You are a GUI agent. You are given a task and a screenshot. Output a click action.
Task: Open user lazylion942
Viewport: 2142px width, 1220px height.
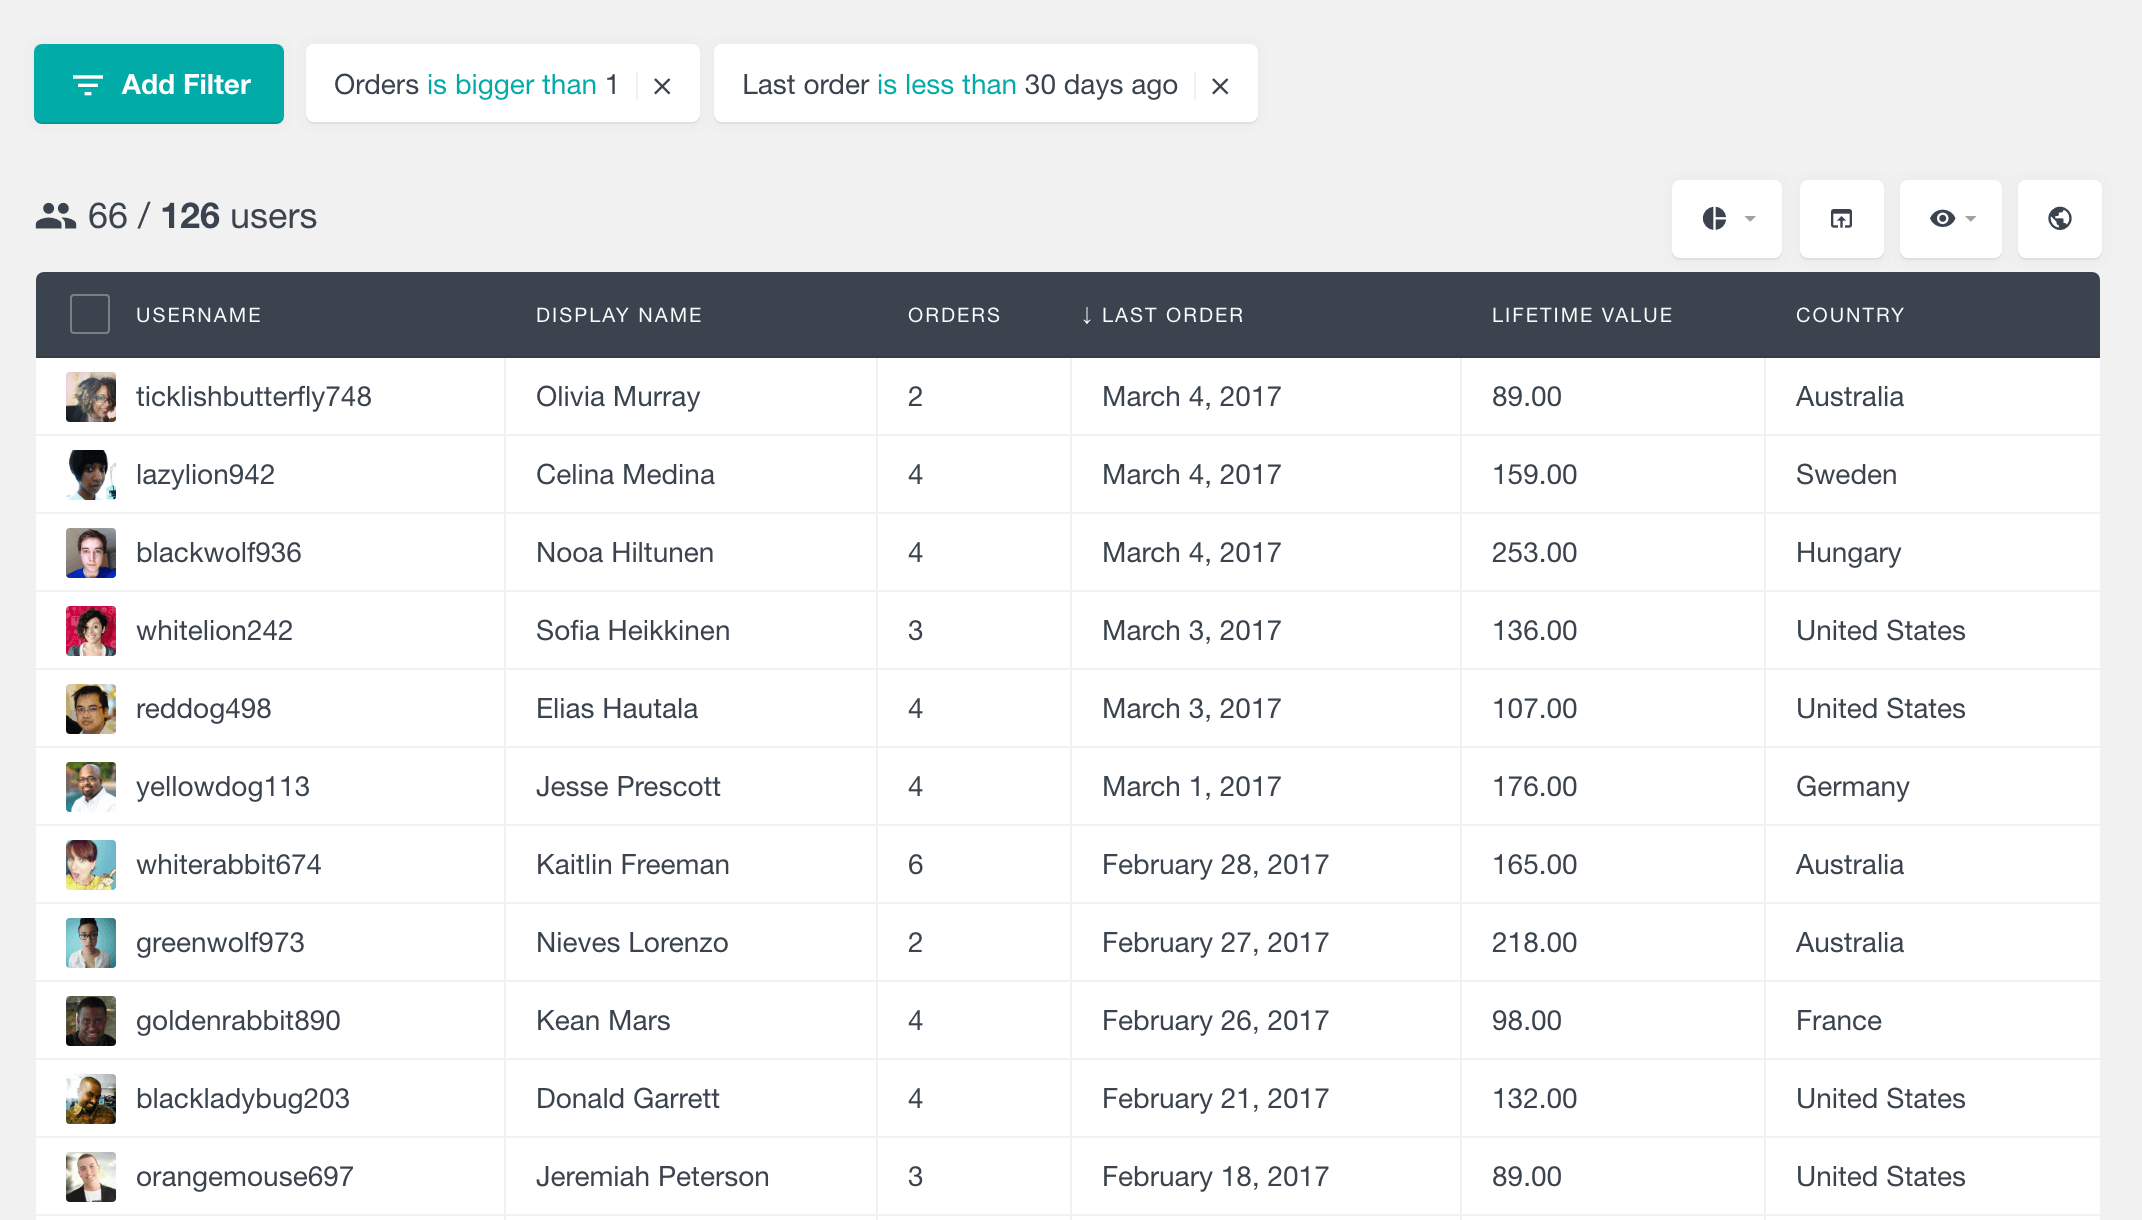coord(205,475)
